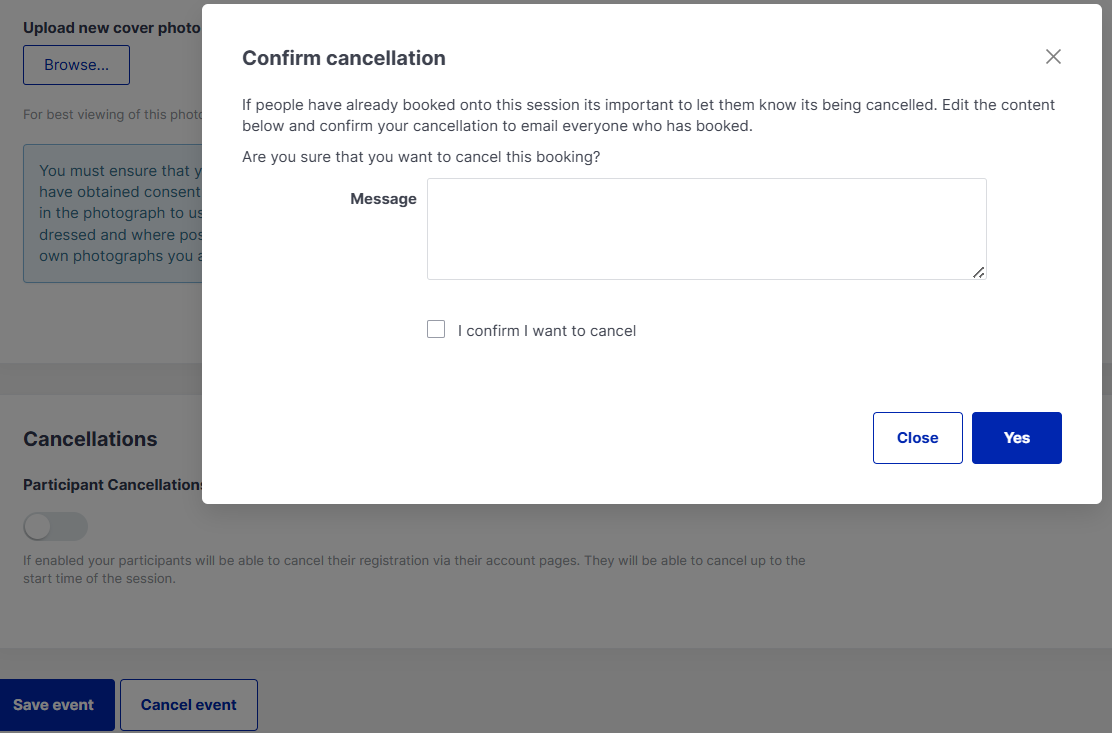Click the Message field label
Screen dimensions: 1112x733
pos(383,199)
